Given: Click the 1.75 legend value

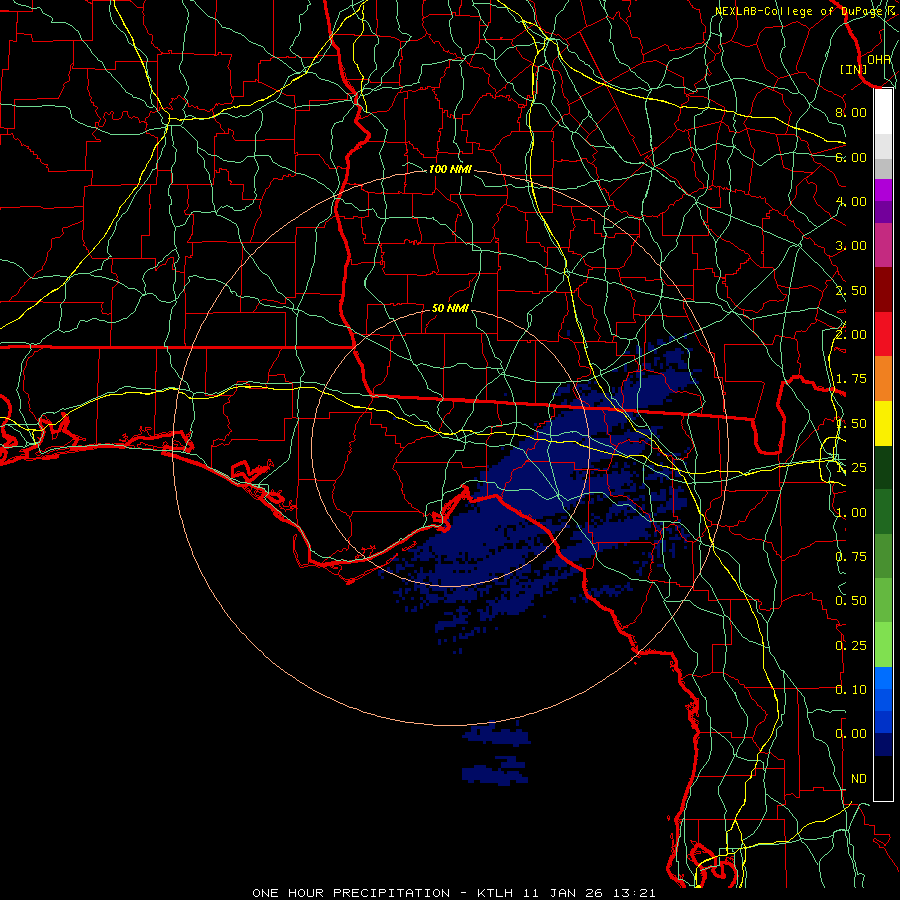Looking at the screenshot, I should click(851, 379).
